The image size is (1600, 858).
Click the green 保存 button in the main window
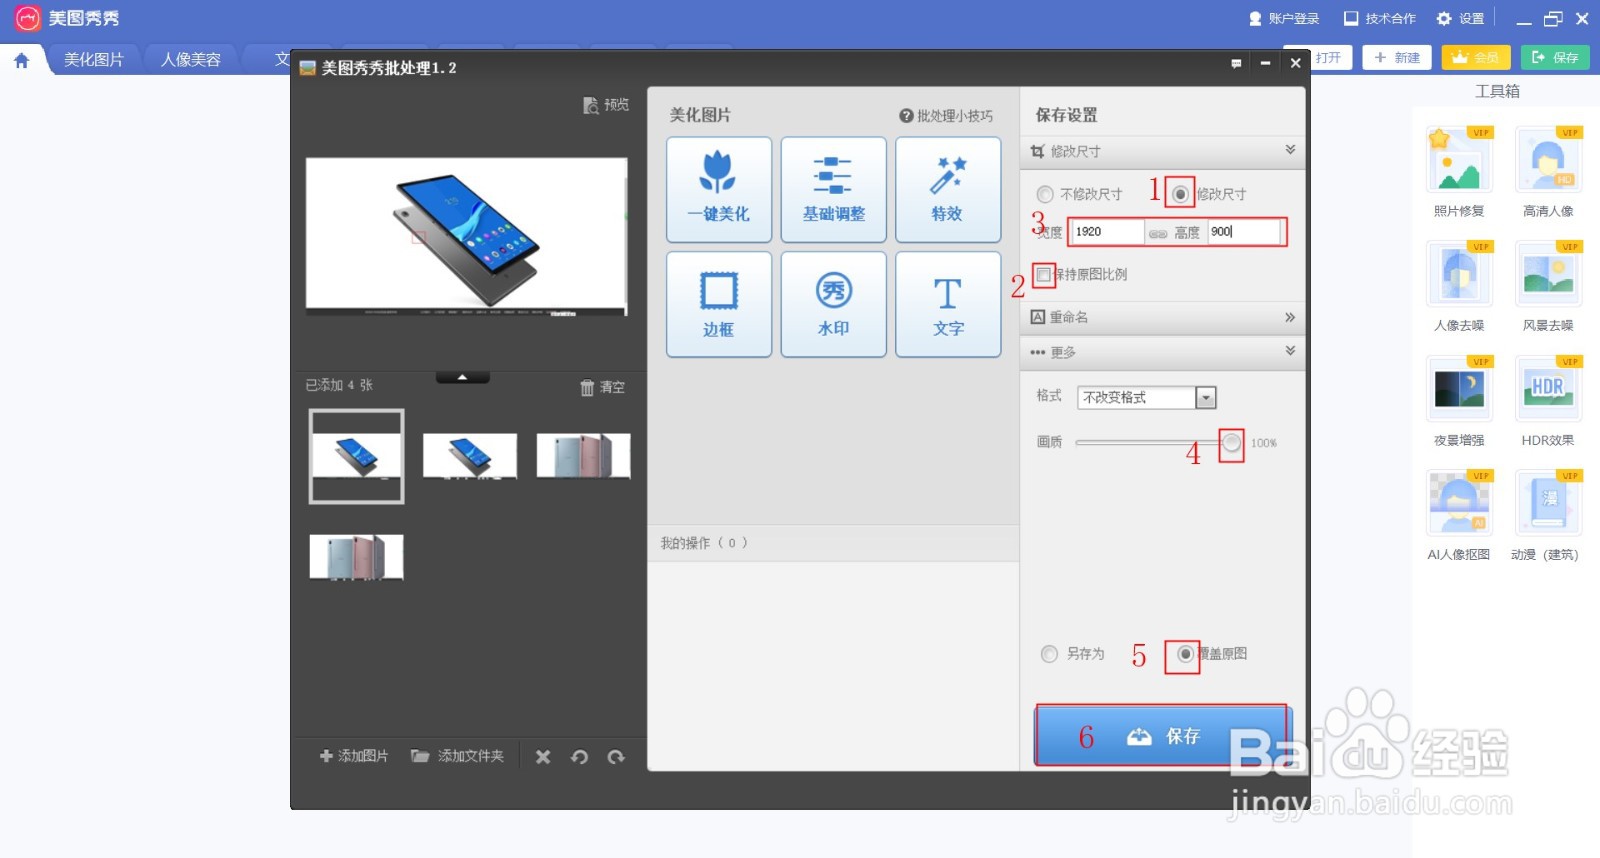(1555, 58)
